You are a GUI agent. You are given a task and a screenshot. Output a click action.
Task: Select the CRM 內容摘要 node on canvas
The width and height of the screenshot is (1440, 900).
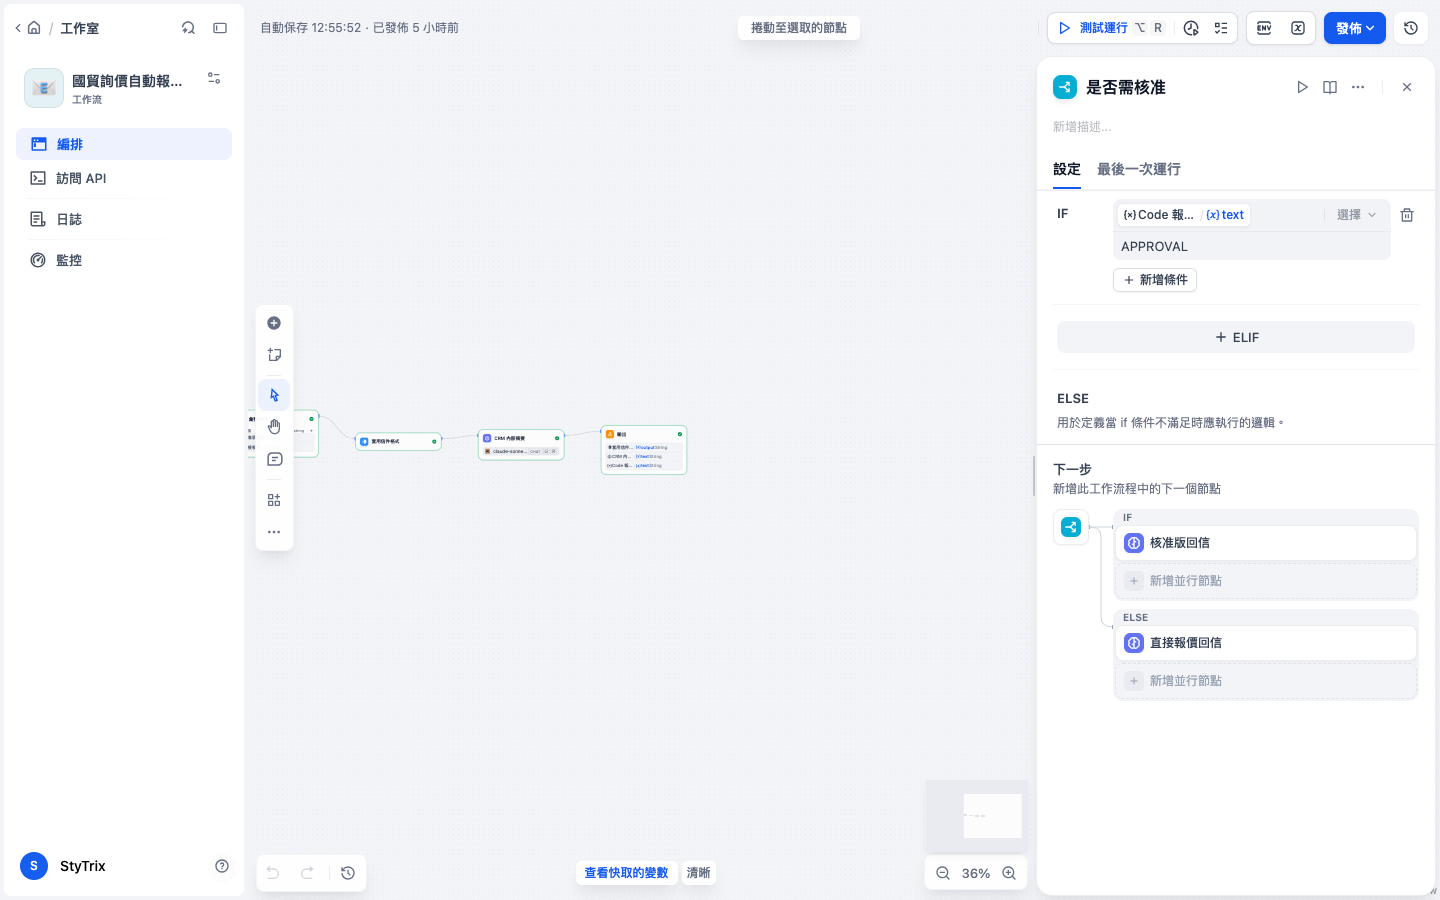tap(521, 445)
